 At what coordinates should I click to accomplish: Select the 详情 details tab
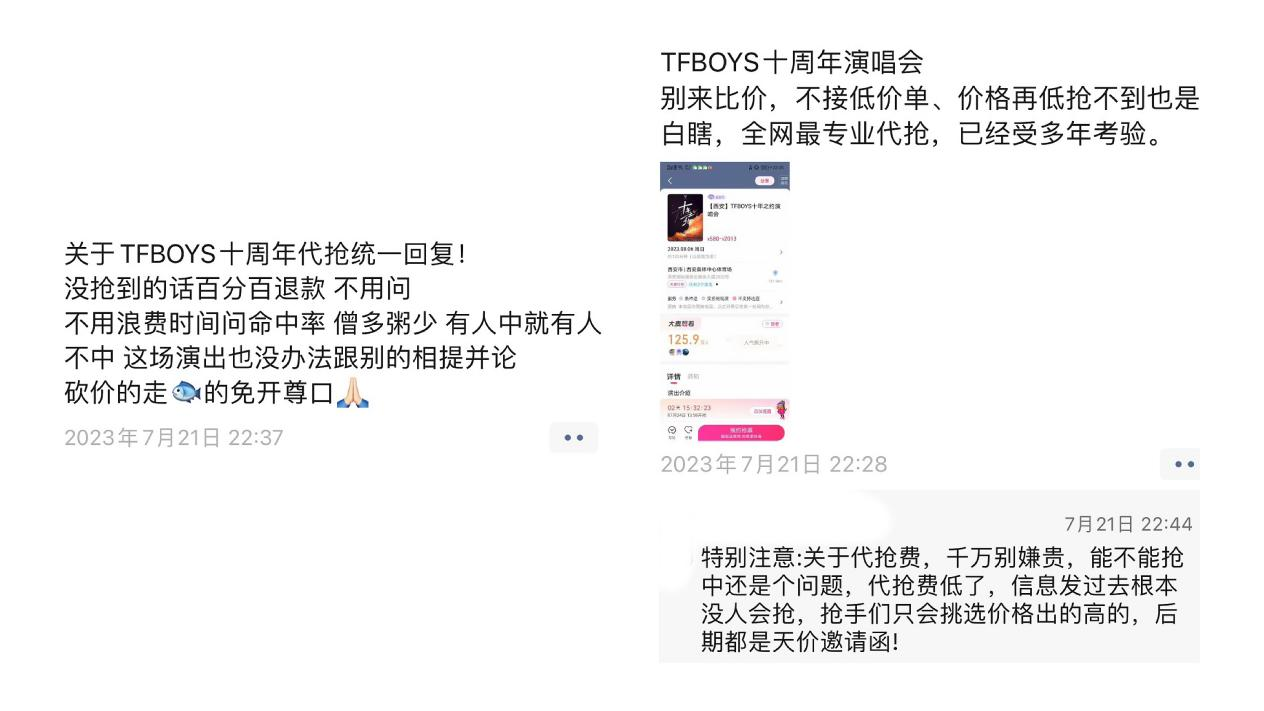674,376
